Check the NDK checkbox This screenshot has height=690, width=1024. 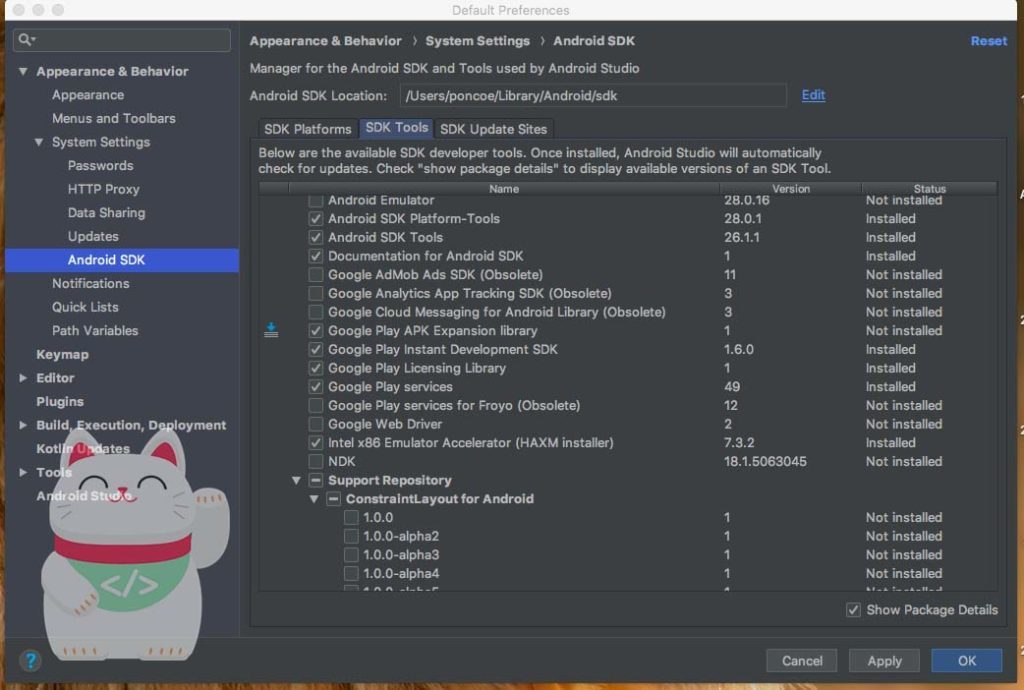316,462
